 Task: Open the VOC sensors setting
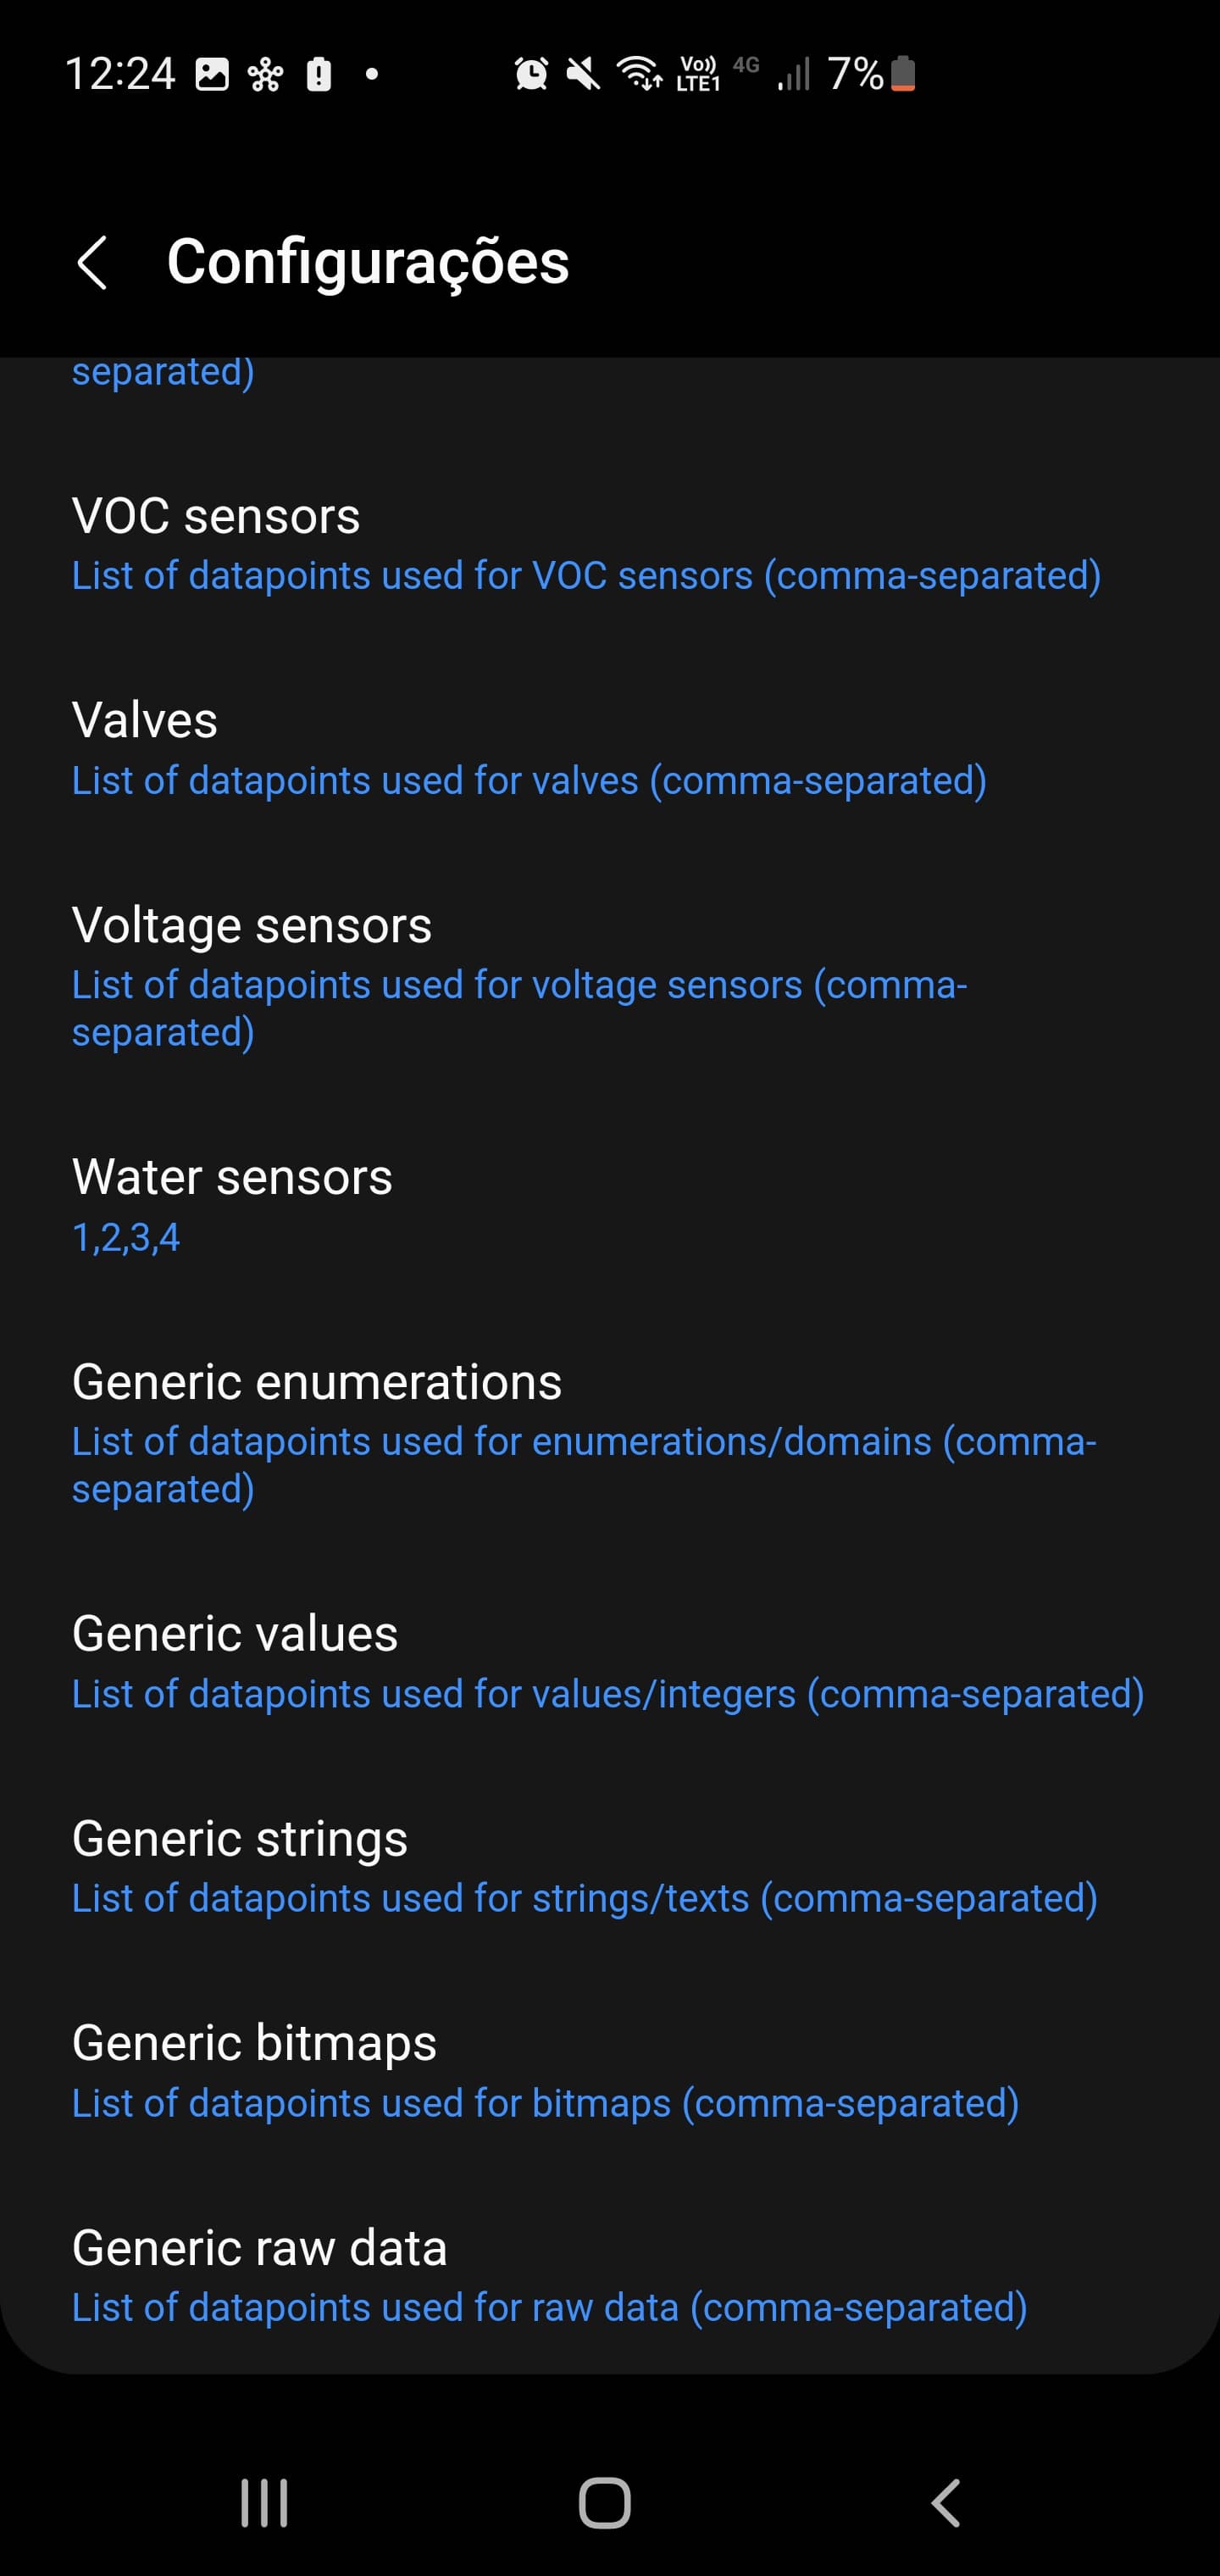586,544
